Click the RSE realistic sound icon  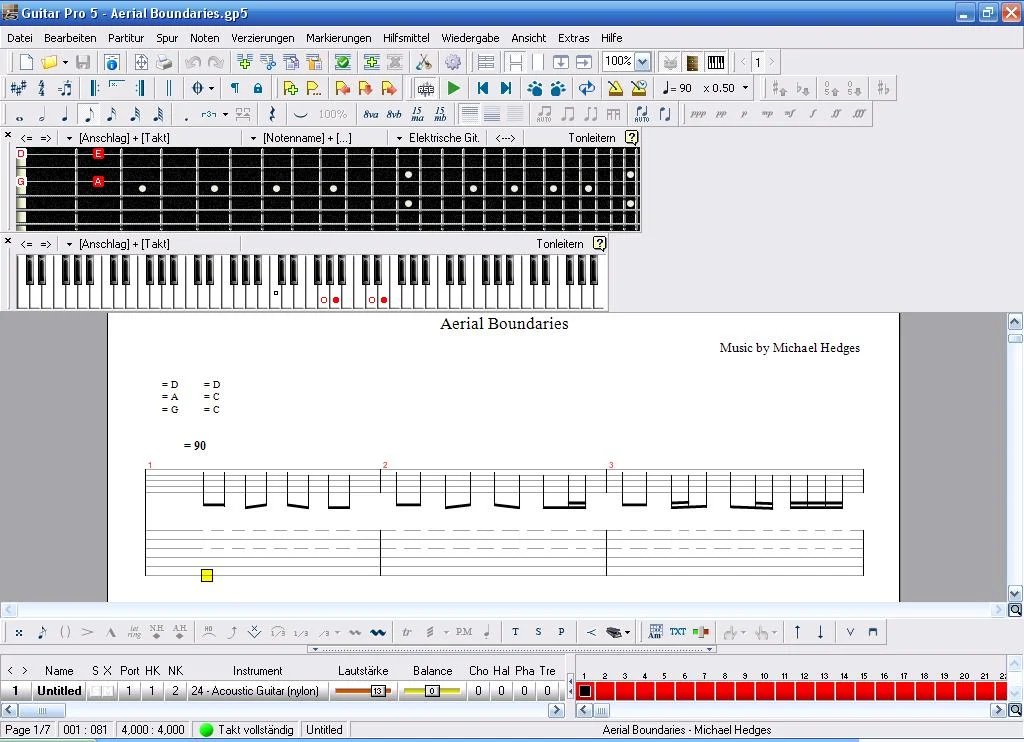click(x=426, y=88)
